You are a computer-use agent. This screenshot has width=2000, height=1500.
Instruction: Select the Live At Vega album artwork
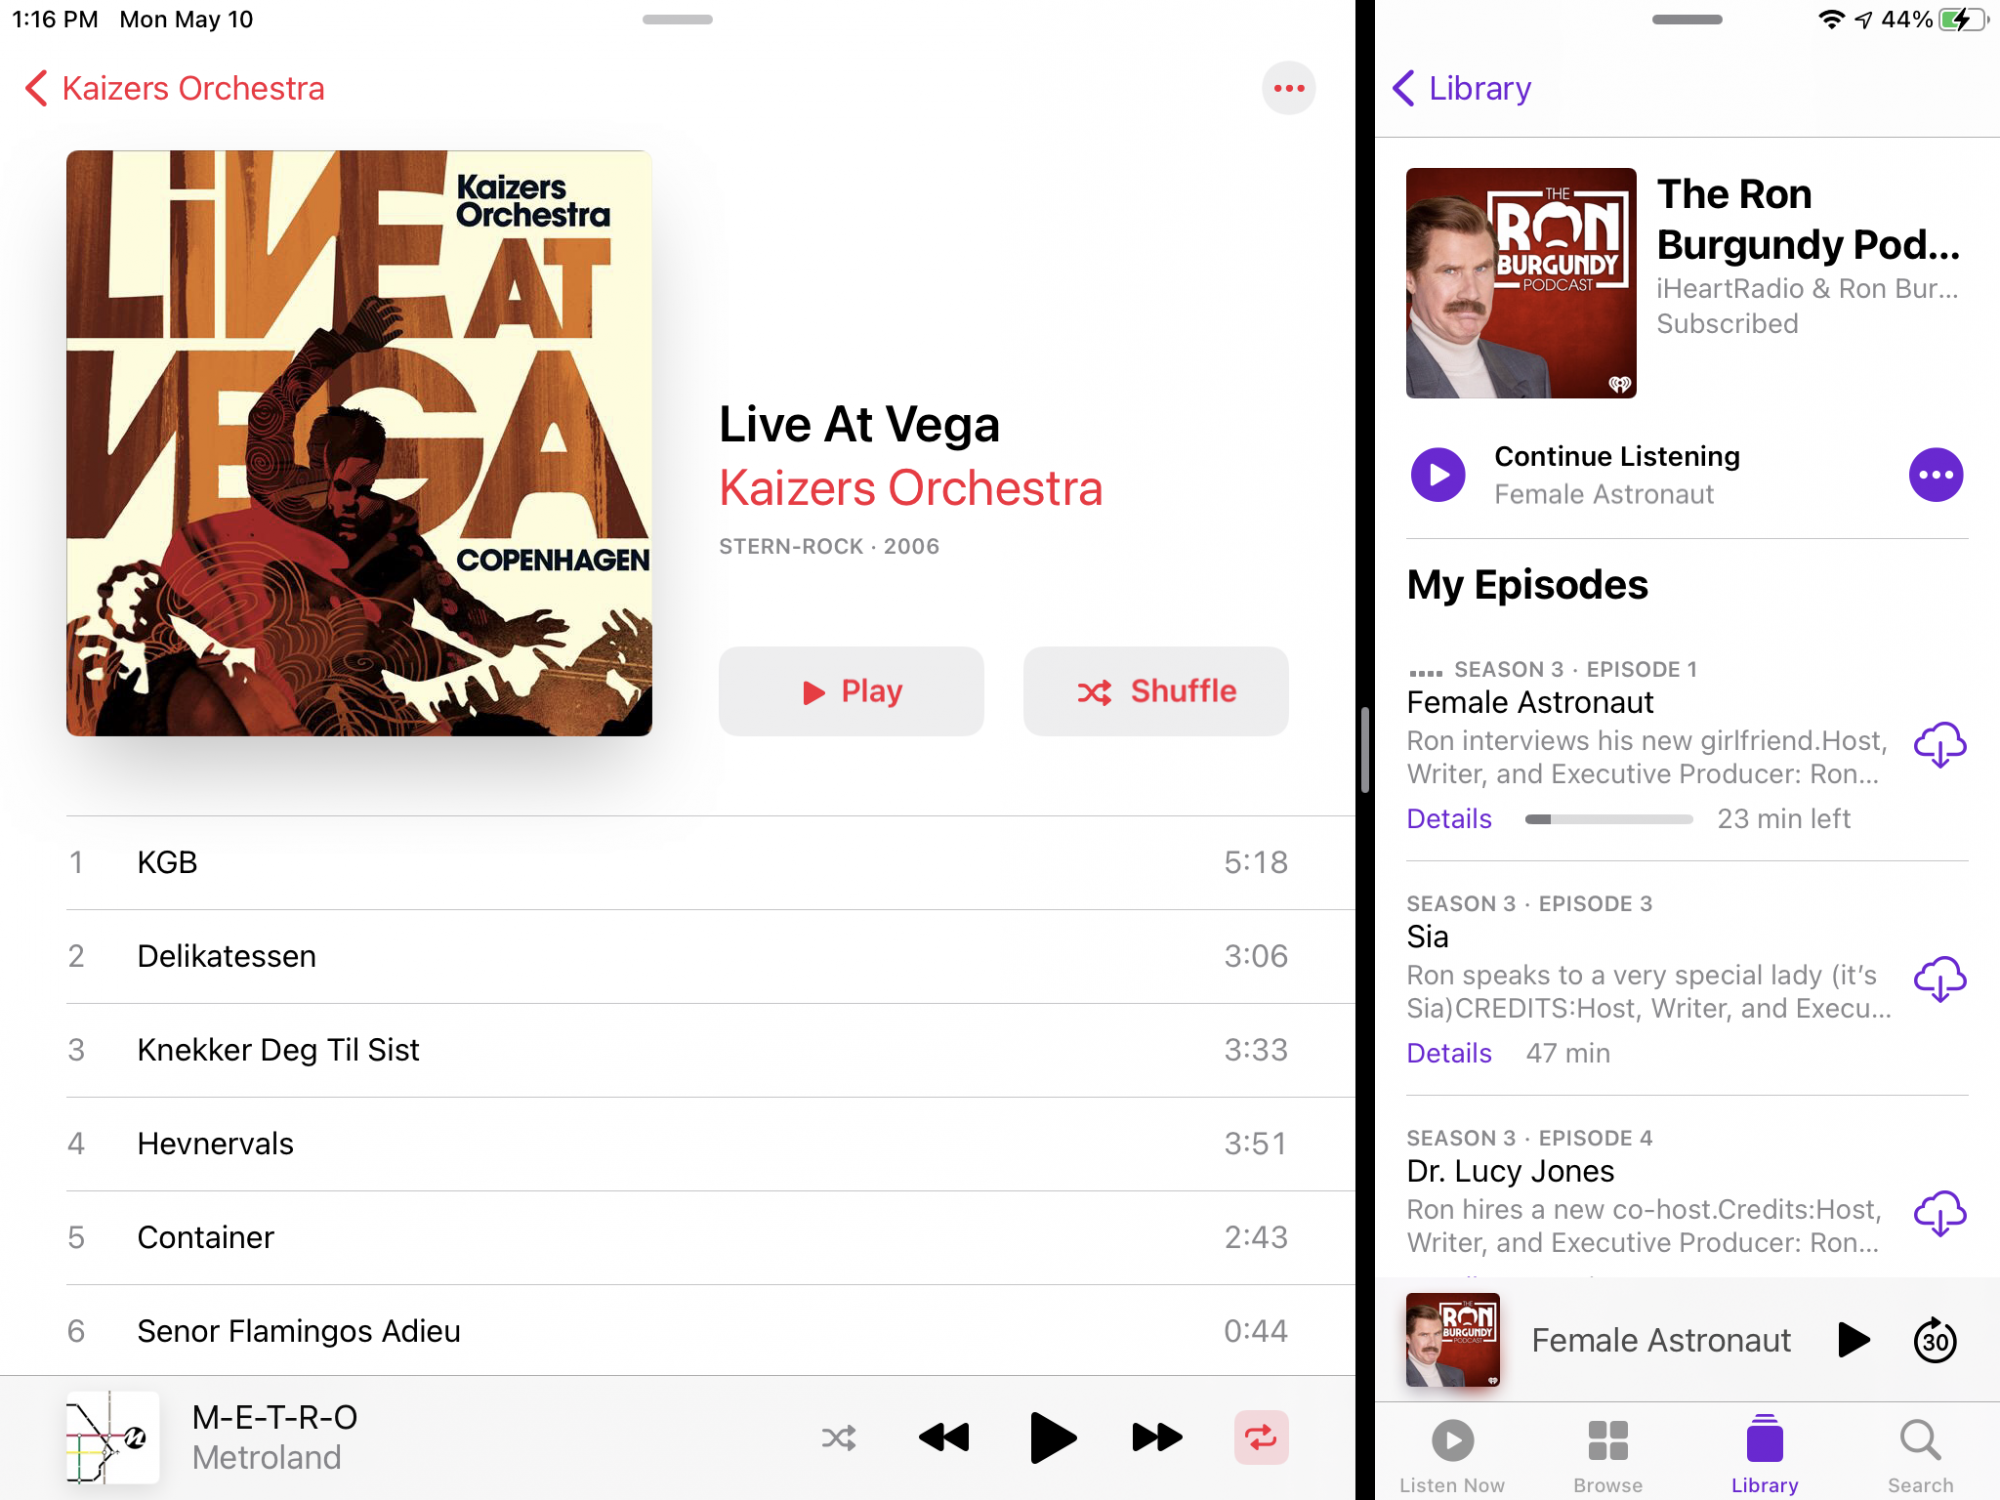(359, 443)
